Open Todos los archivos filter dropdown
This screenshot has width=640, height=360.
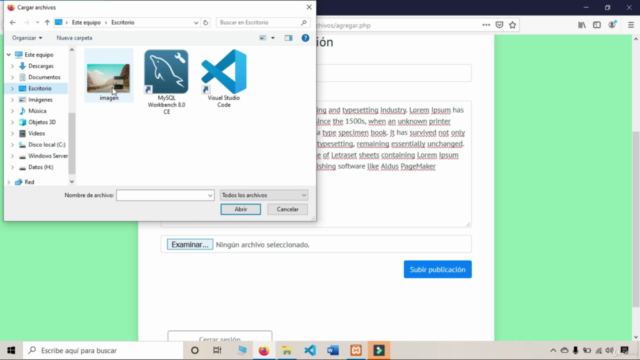click(264, 196)
